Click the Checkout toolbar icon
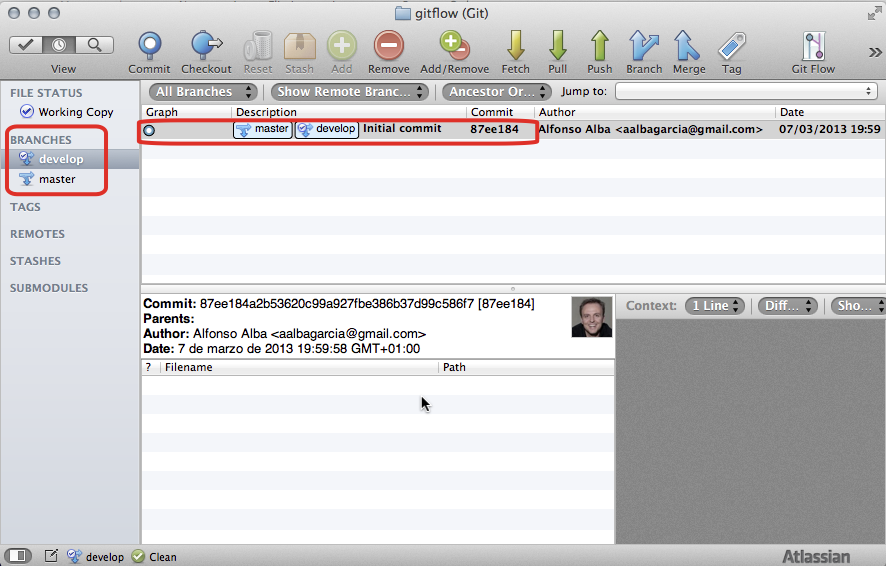The image size is (886, 566). click(x=206, y=46)
